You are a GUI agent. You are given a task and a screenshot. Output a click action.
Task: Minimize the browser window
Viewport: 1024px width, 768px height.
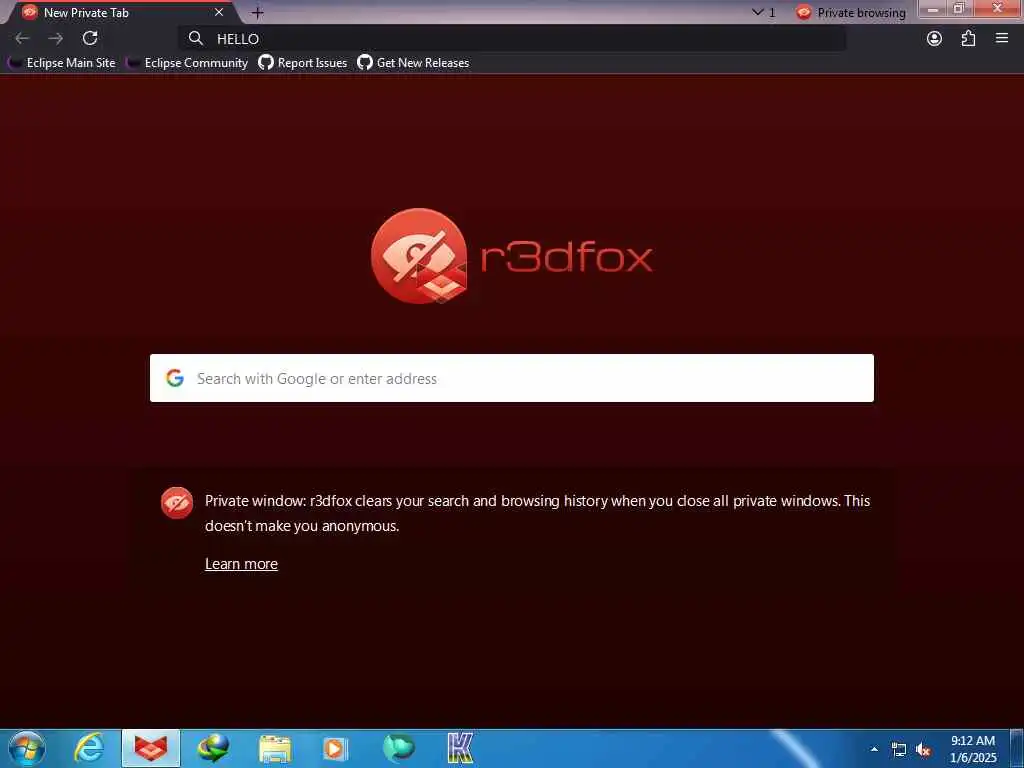(x=933, y=9)
